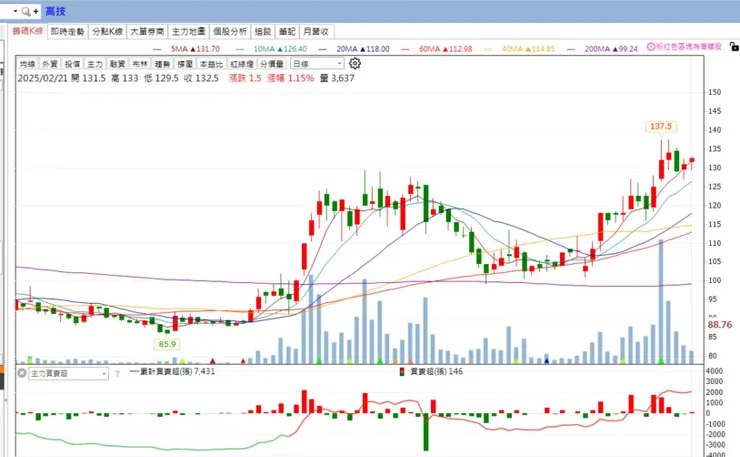Open the chart settings gear
The height and width of the screenshot is (457, 740).
355,63
